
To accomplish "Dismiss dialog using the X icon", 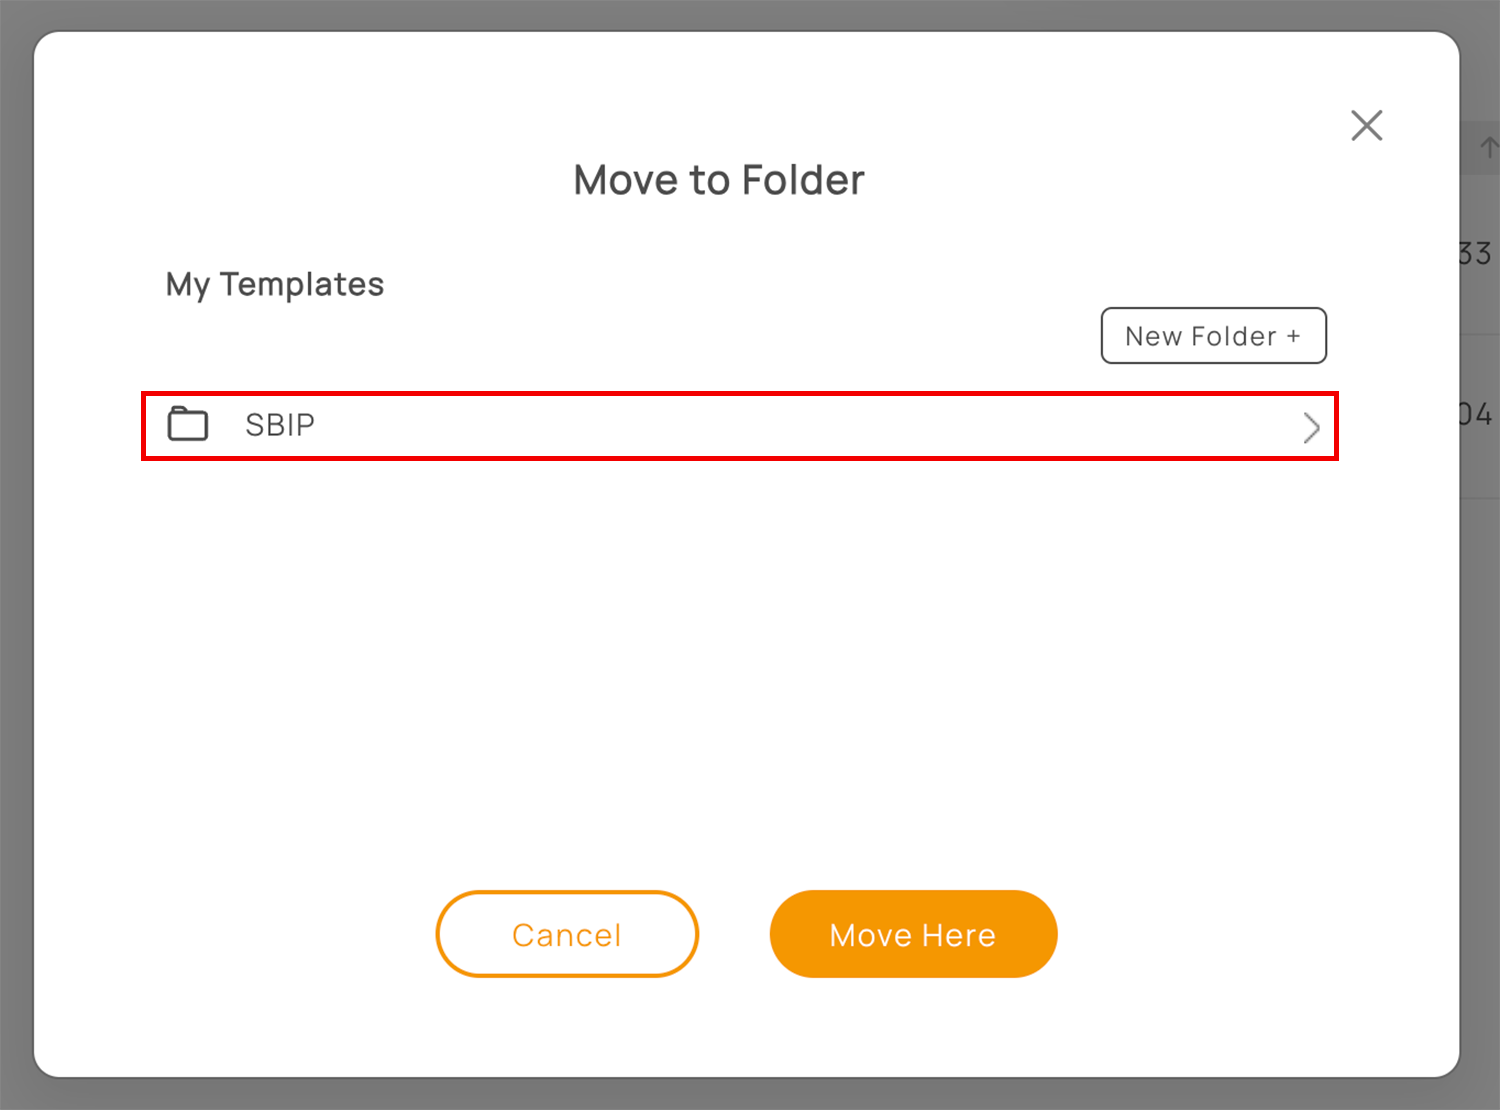I will point(1366,126).
